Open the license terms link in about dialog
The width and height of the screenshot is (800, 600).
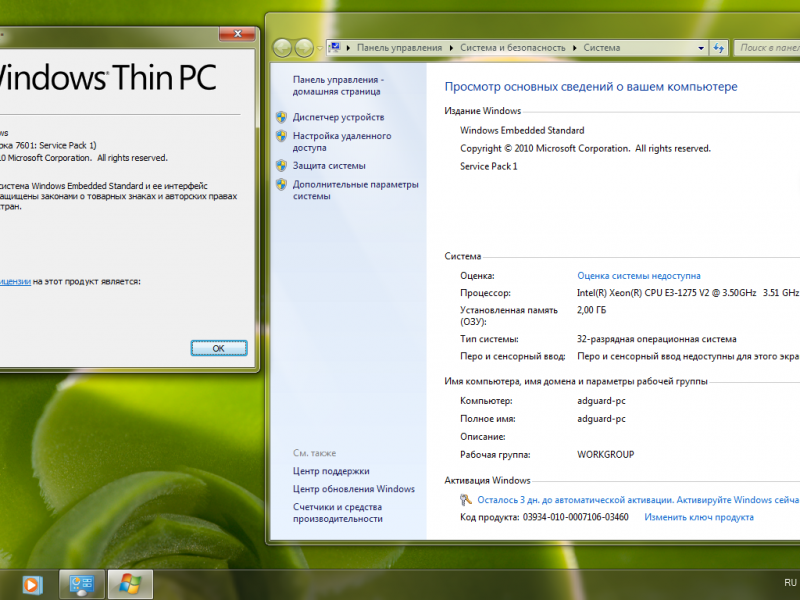coord(15,282)
